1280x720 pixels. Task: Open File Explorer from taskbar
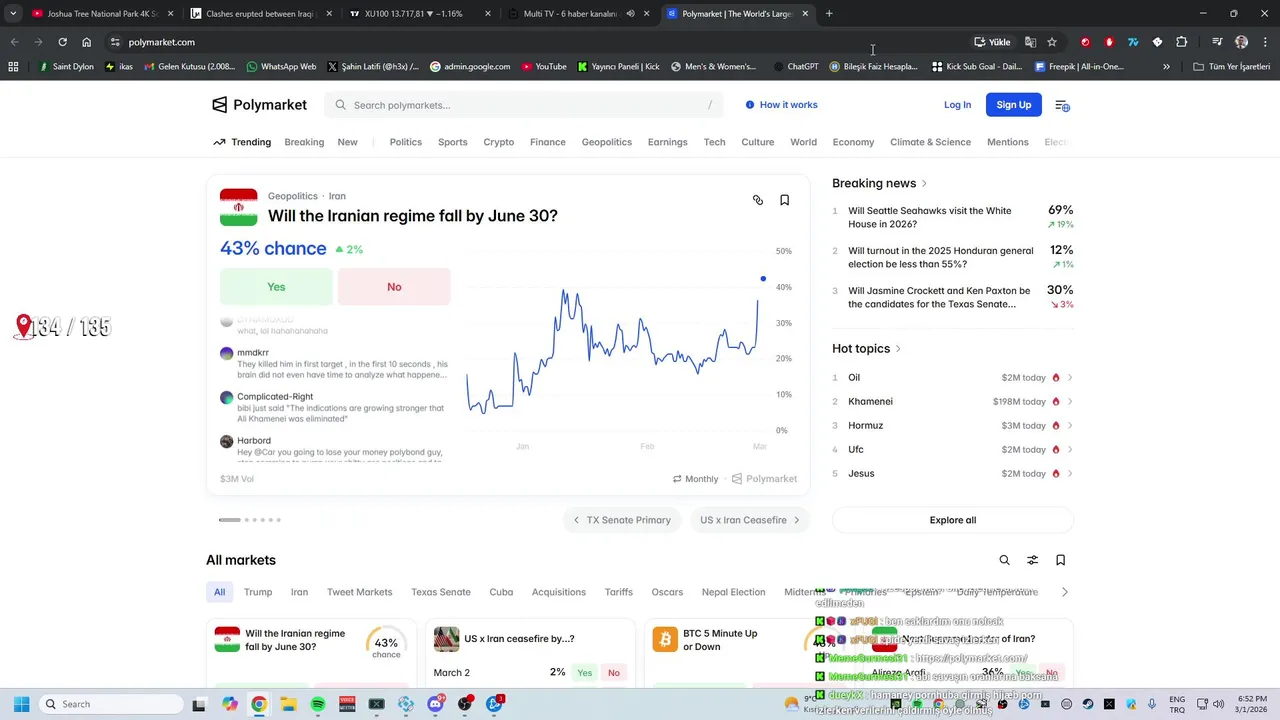[x=288, y=704]
